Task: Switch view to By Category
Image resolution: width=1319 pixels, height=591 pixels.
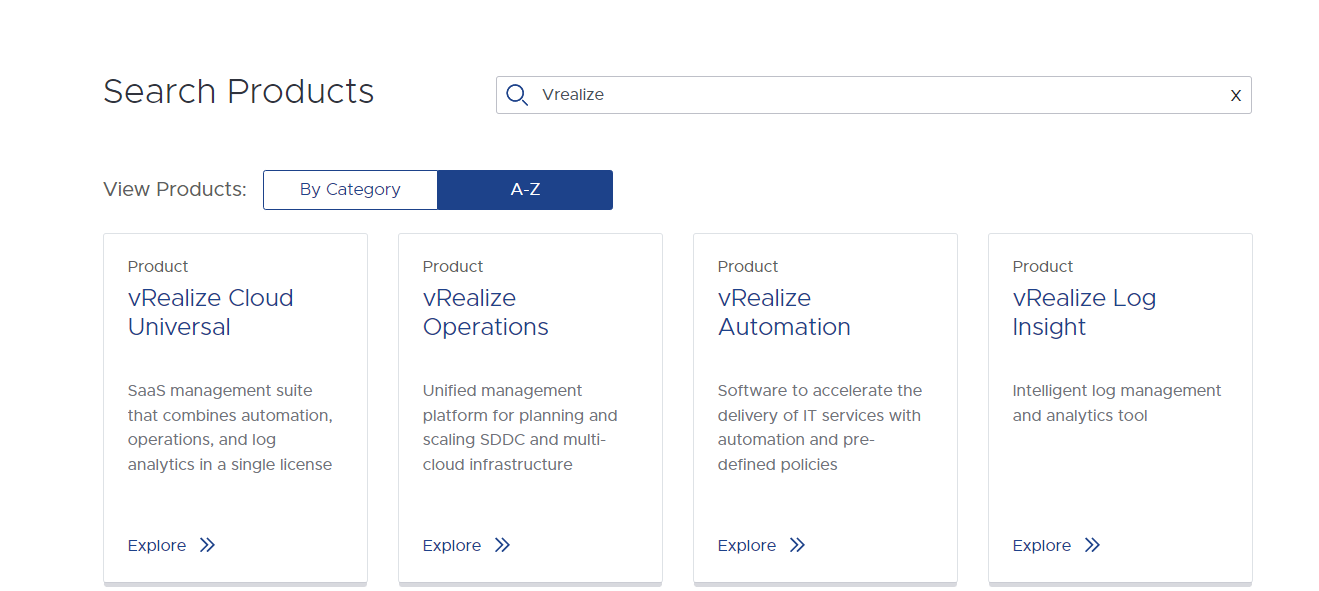Action: [x=350, y=190]
